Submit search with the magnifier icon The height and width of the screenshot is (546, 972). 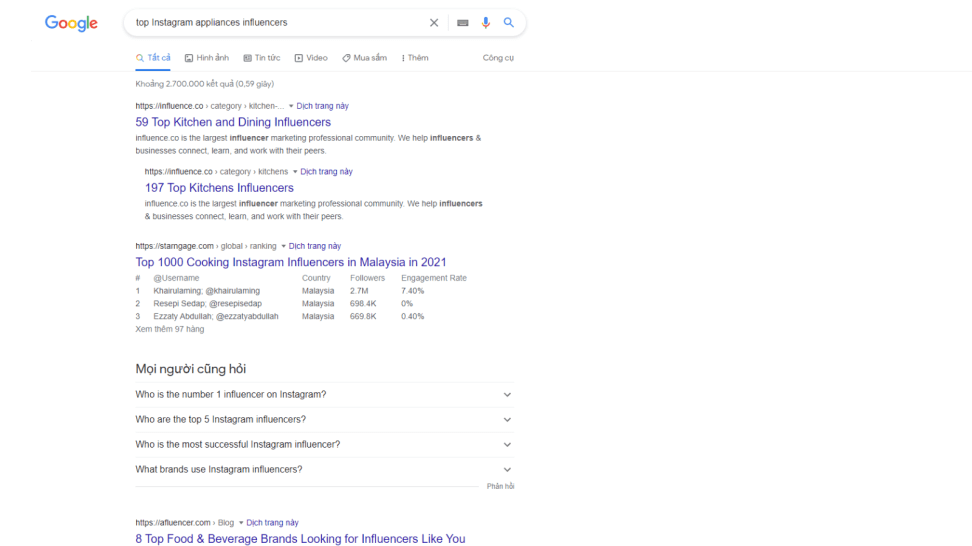click(508, 22)
